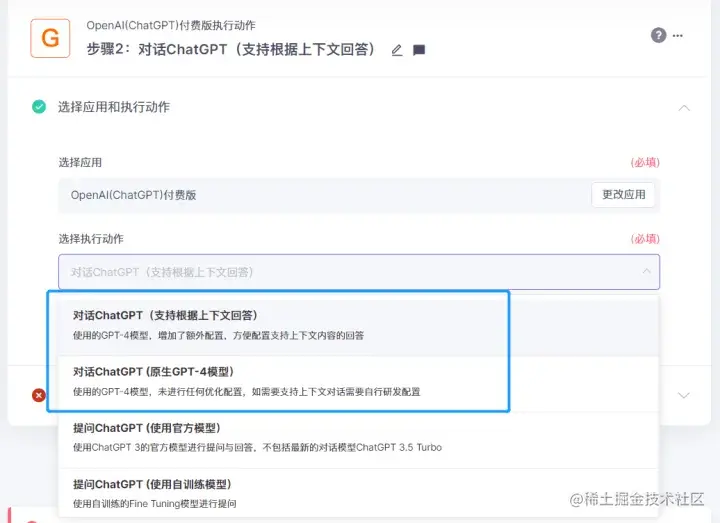
Task: Edit step title with pencil icon
Action: [x=397, y=50]
